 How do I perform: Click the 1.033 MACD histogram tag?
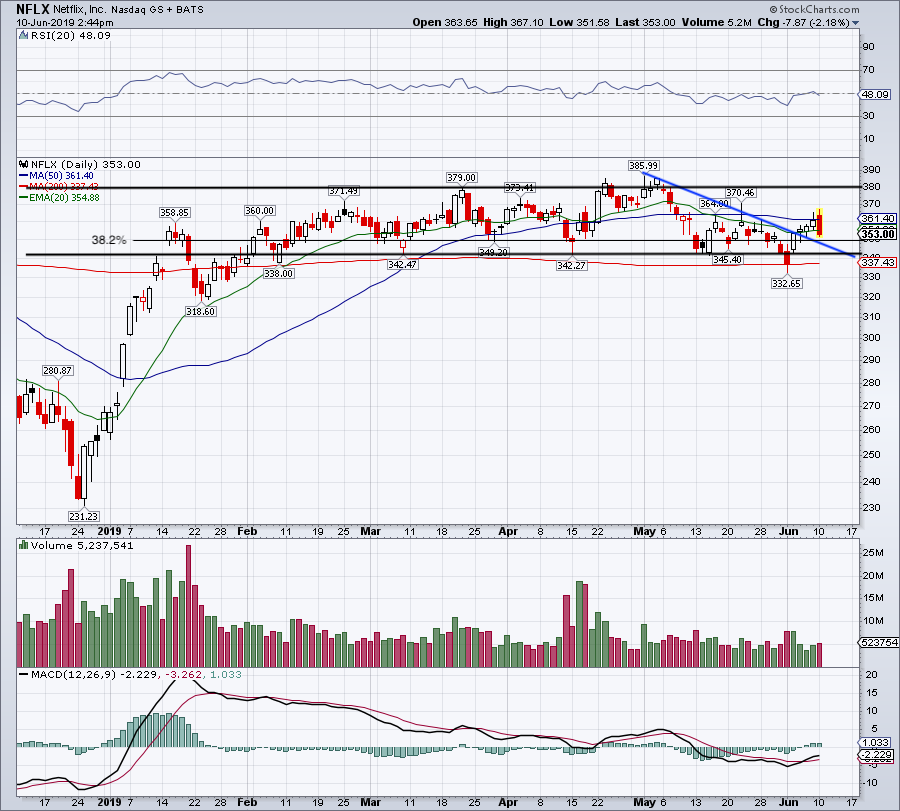(x=876, y=743)
